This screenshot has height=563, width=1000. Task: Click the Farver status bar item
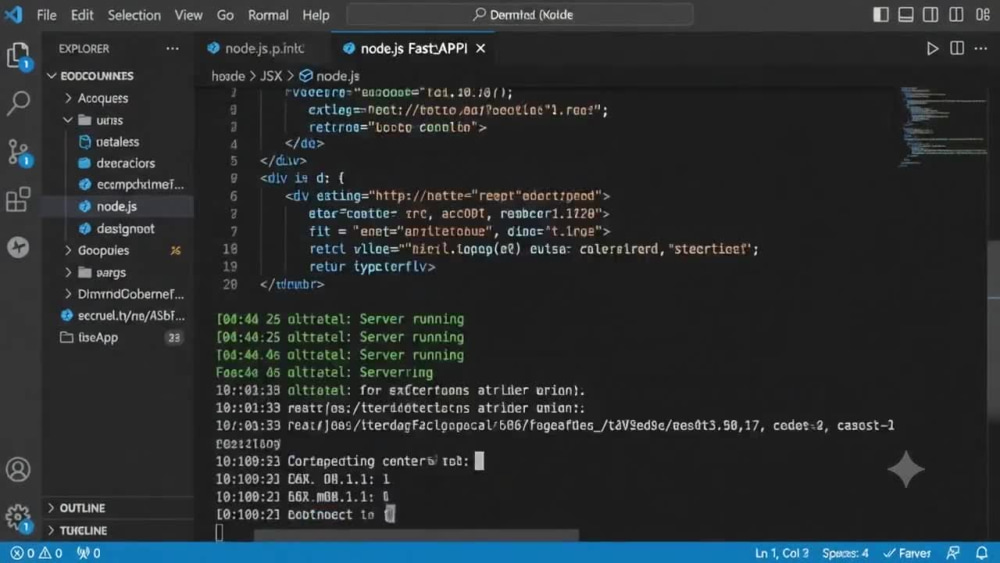(x=907, y=553)
